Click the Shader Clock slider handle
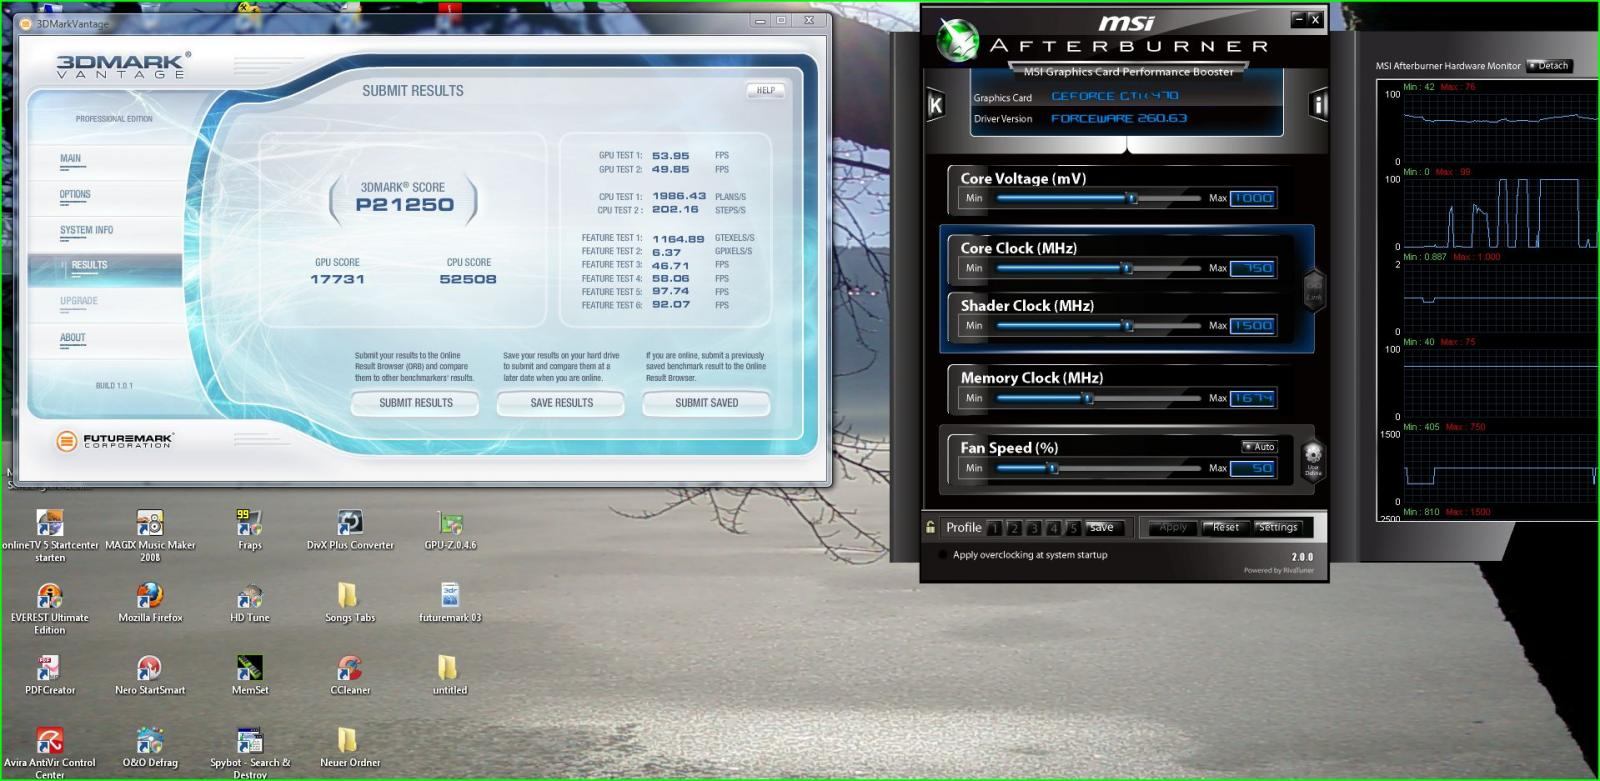 tap(1127, 326)
